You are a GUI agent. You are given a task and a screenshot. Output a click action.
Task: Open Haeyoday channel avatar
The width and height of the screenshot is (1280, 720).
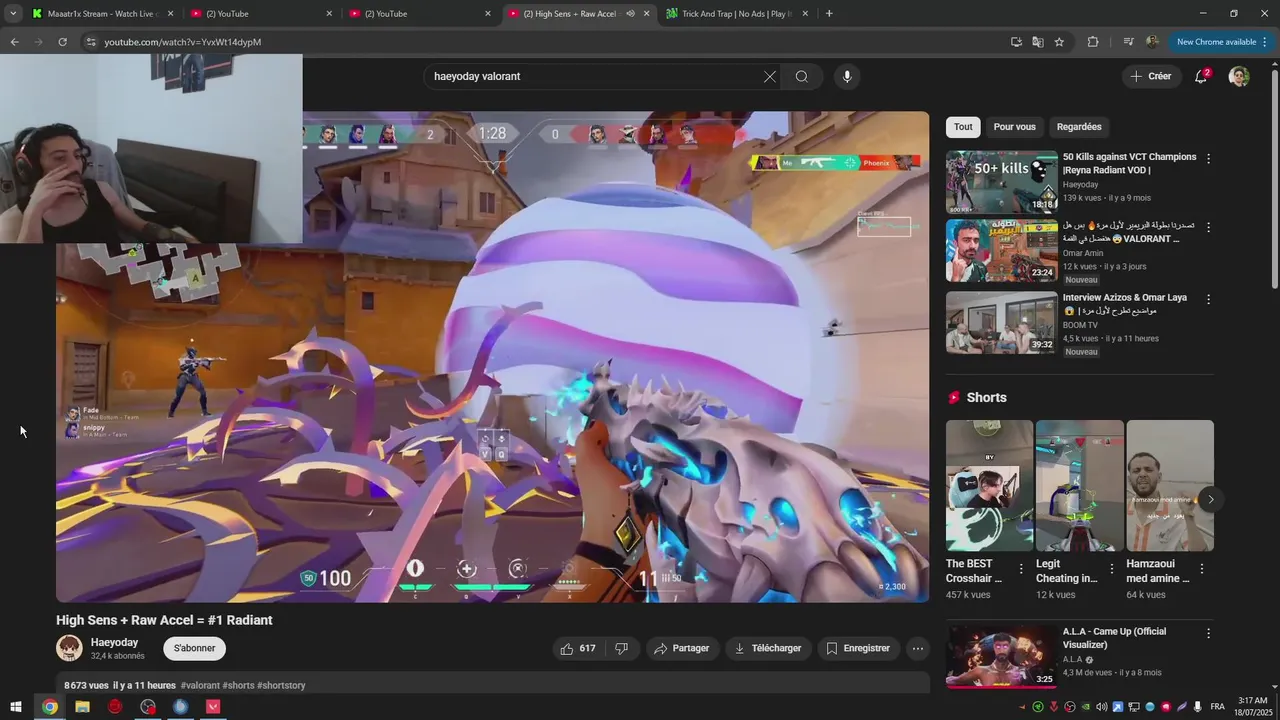tap(69, 648)
